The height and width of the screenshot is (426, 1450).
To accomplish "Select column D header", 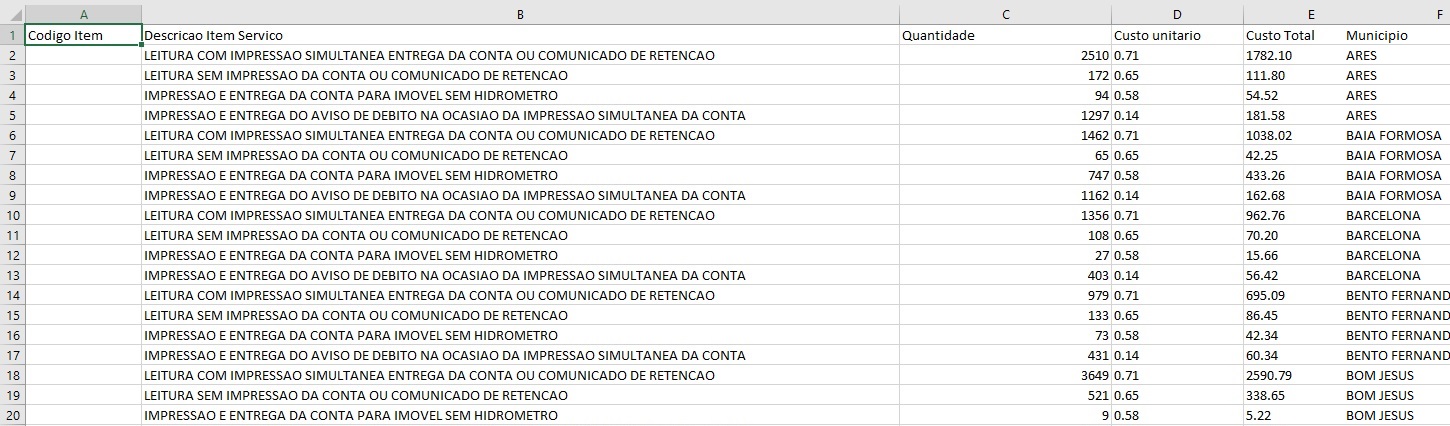I will [1177, 14].
